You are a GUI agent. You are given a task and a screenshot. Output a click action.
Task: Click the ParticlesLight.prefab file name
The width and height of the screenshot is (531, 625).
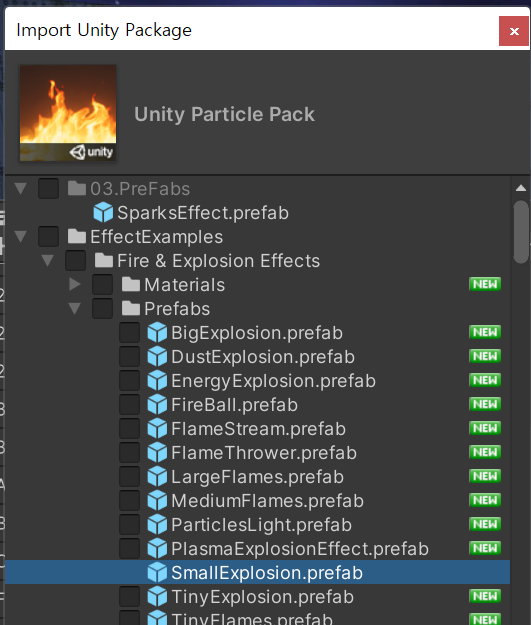[x=262, y=525]
